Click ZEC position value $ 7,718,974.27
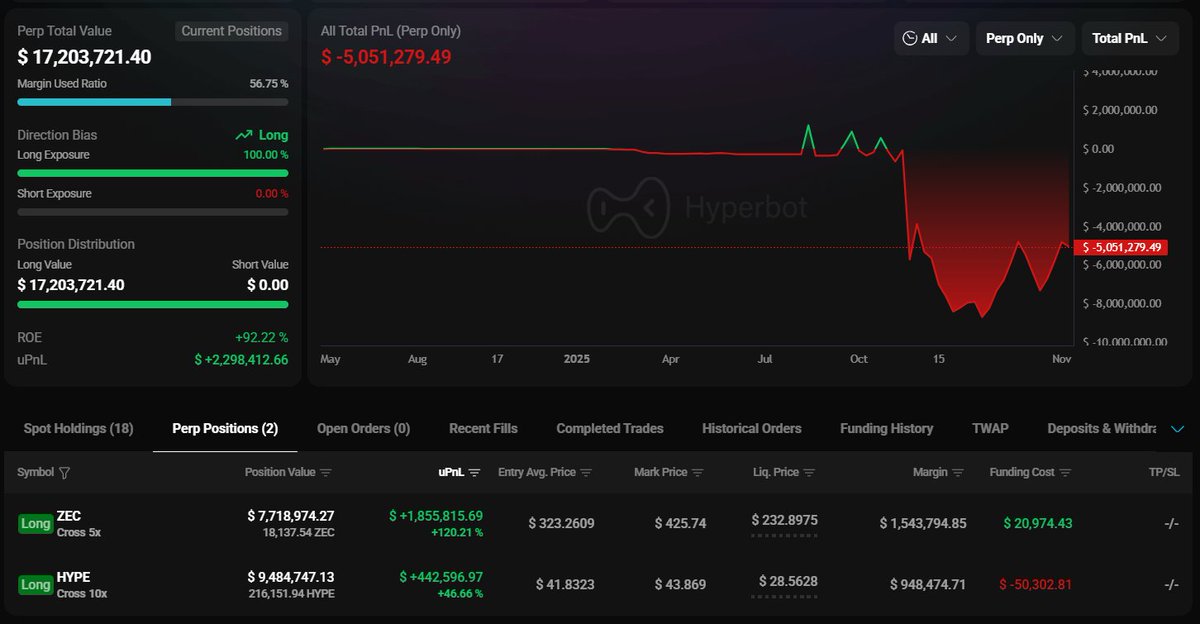 291,516
